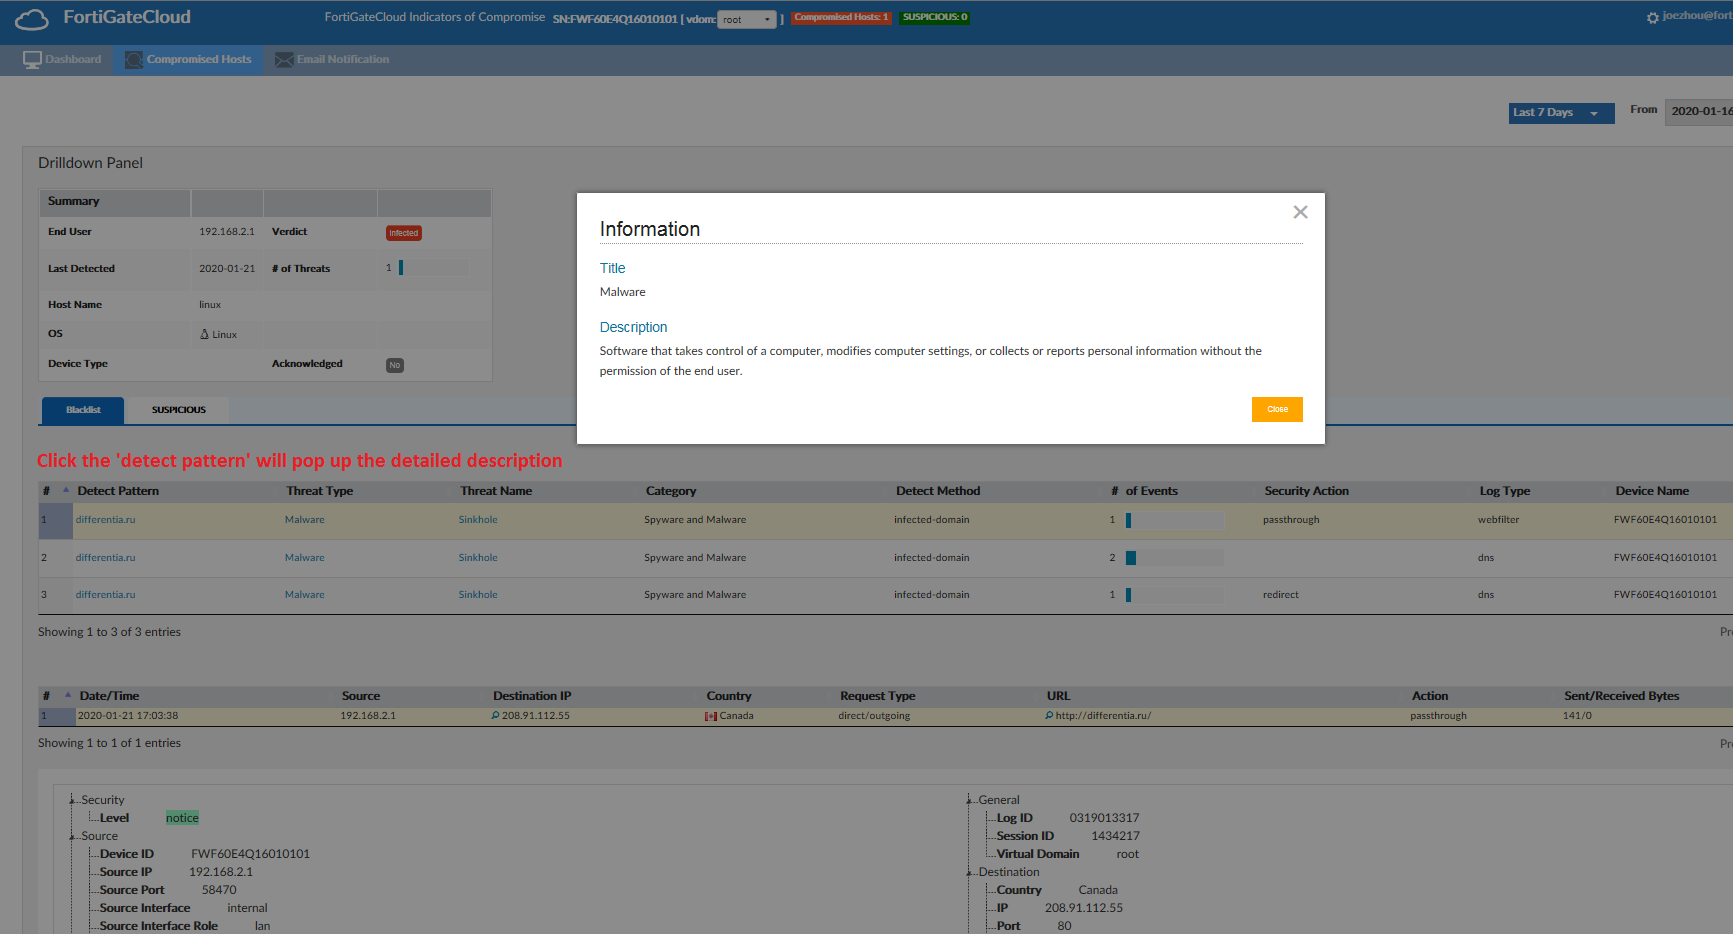Click the Linux OS penguin icon
This screenshot has height=934, width=1733.
(x=204, y=334)
